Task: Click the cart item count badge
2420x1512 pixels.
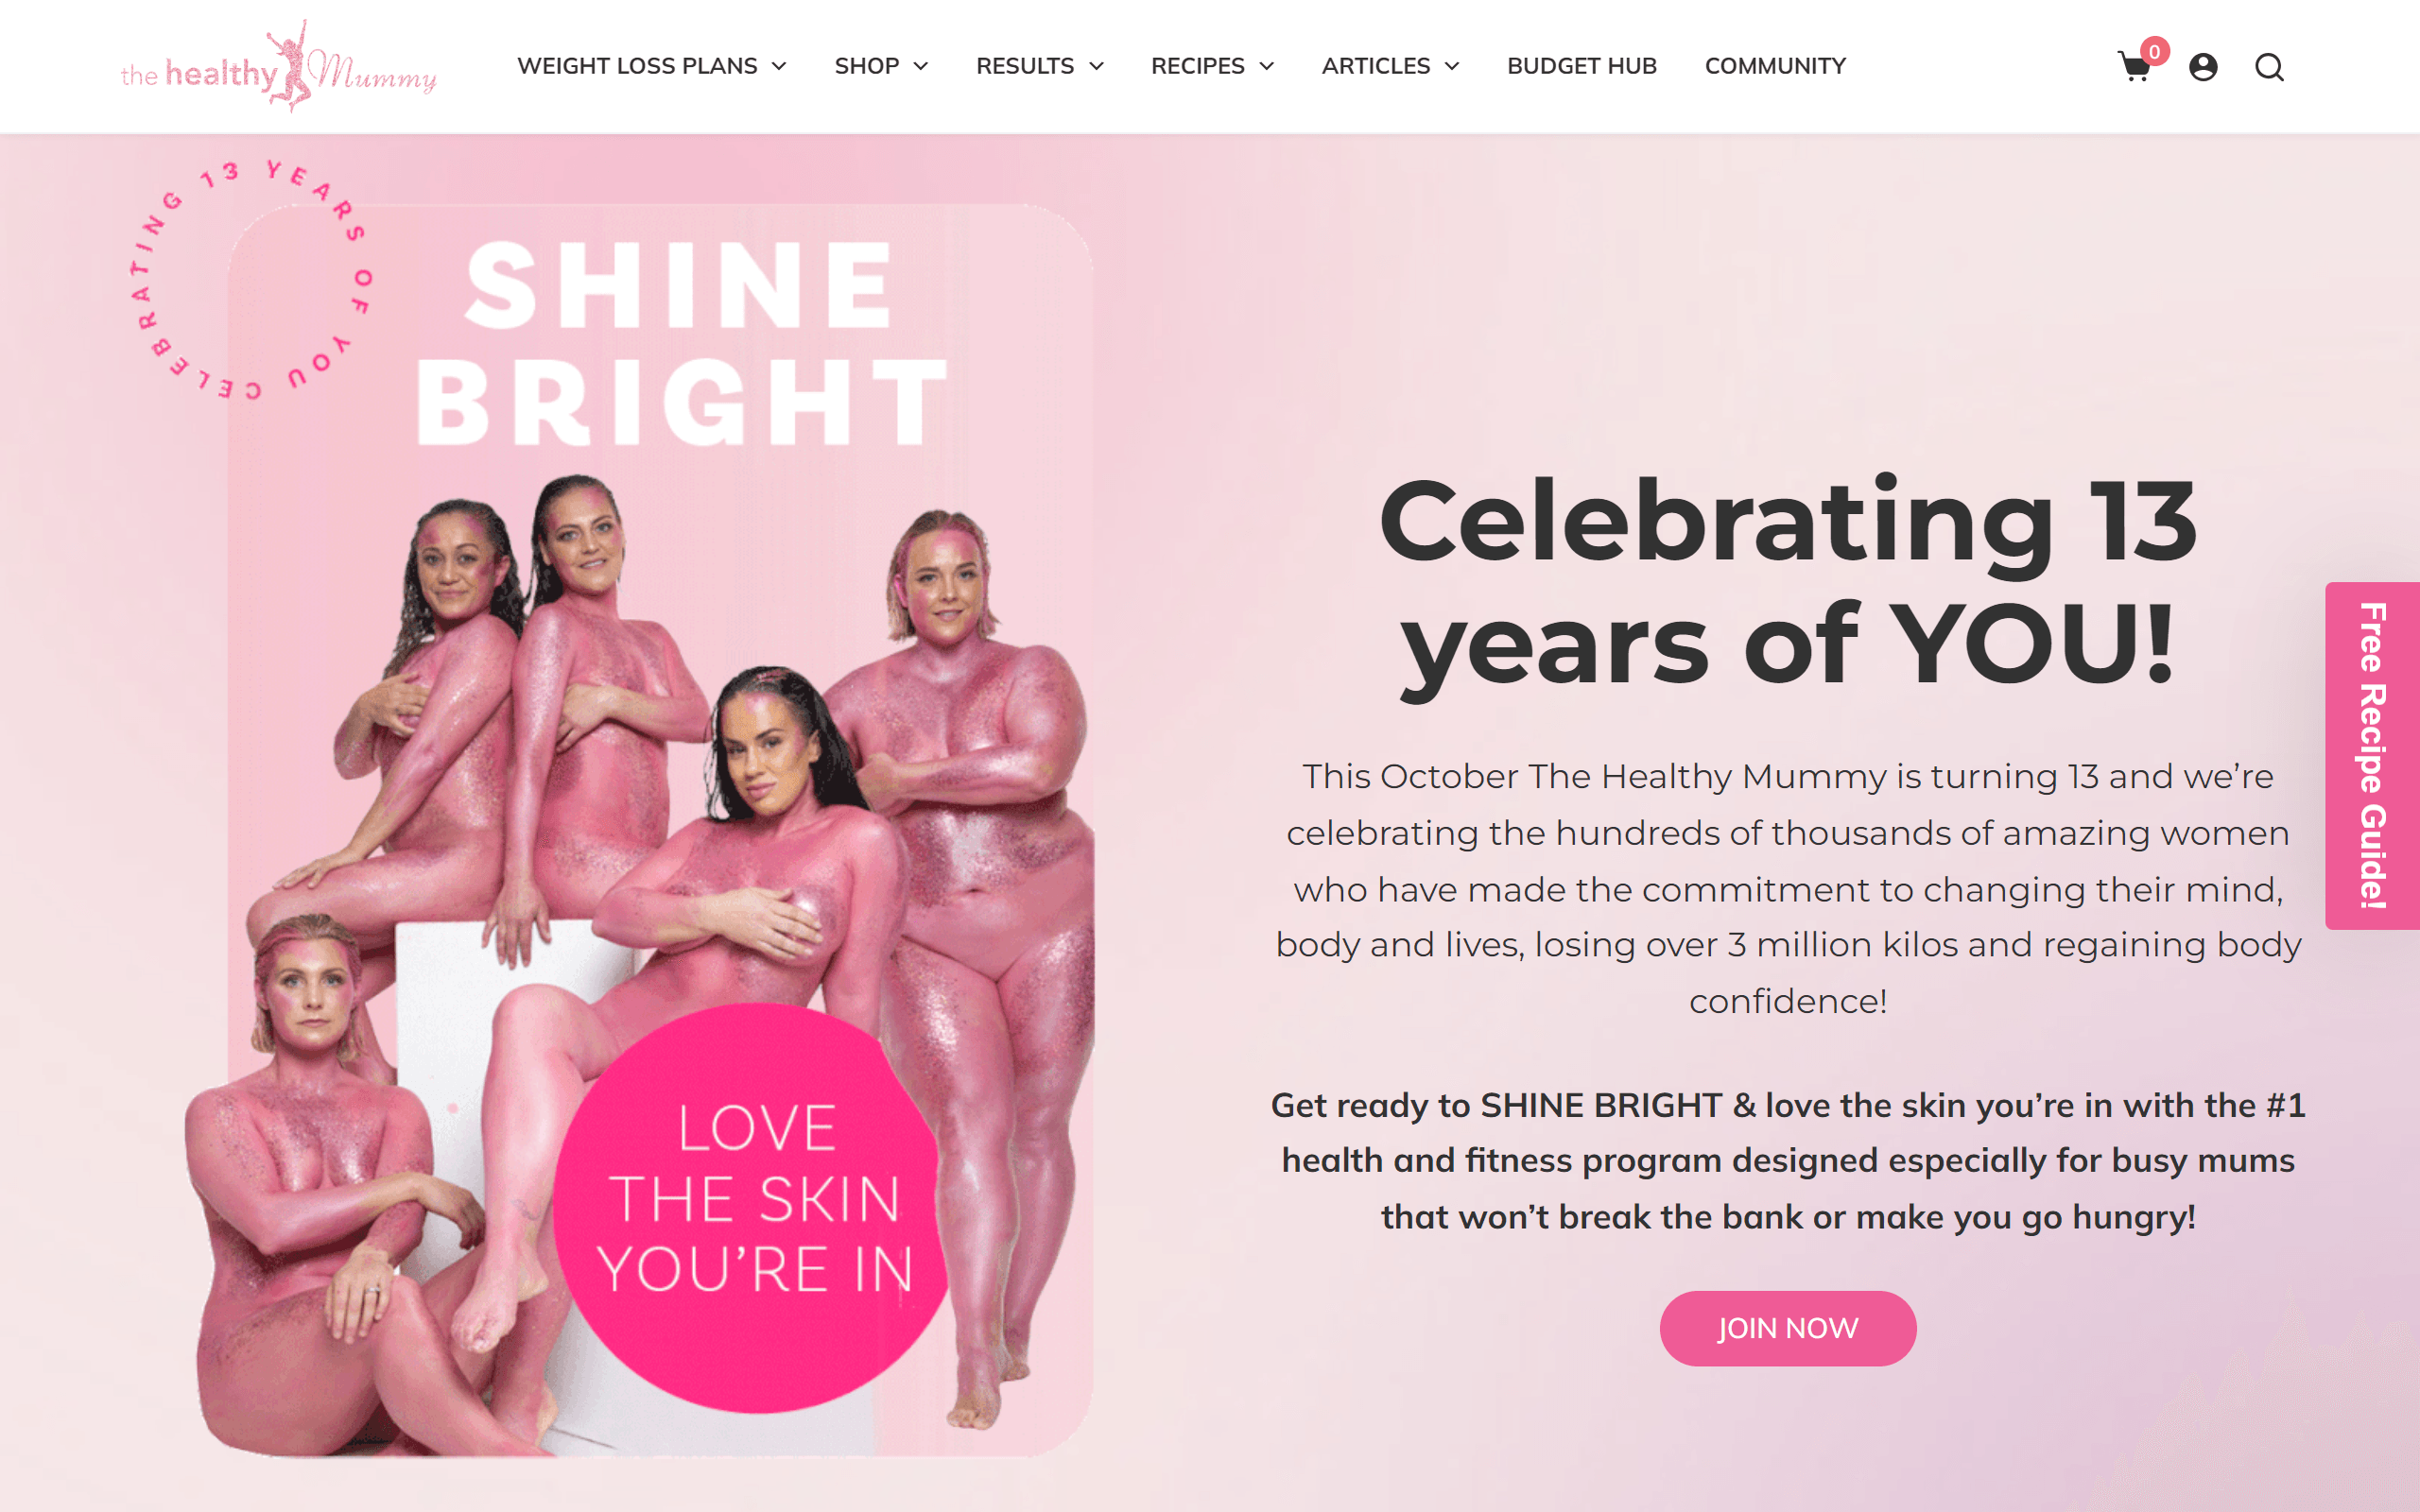Action: point(2154,51)
